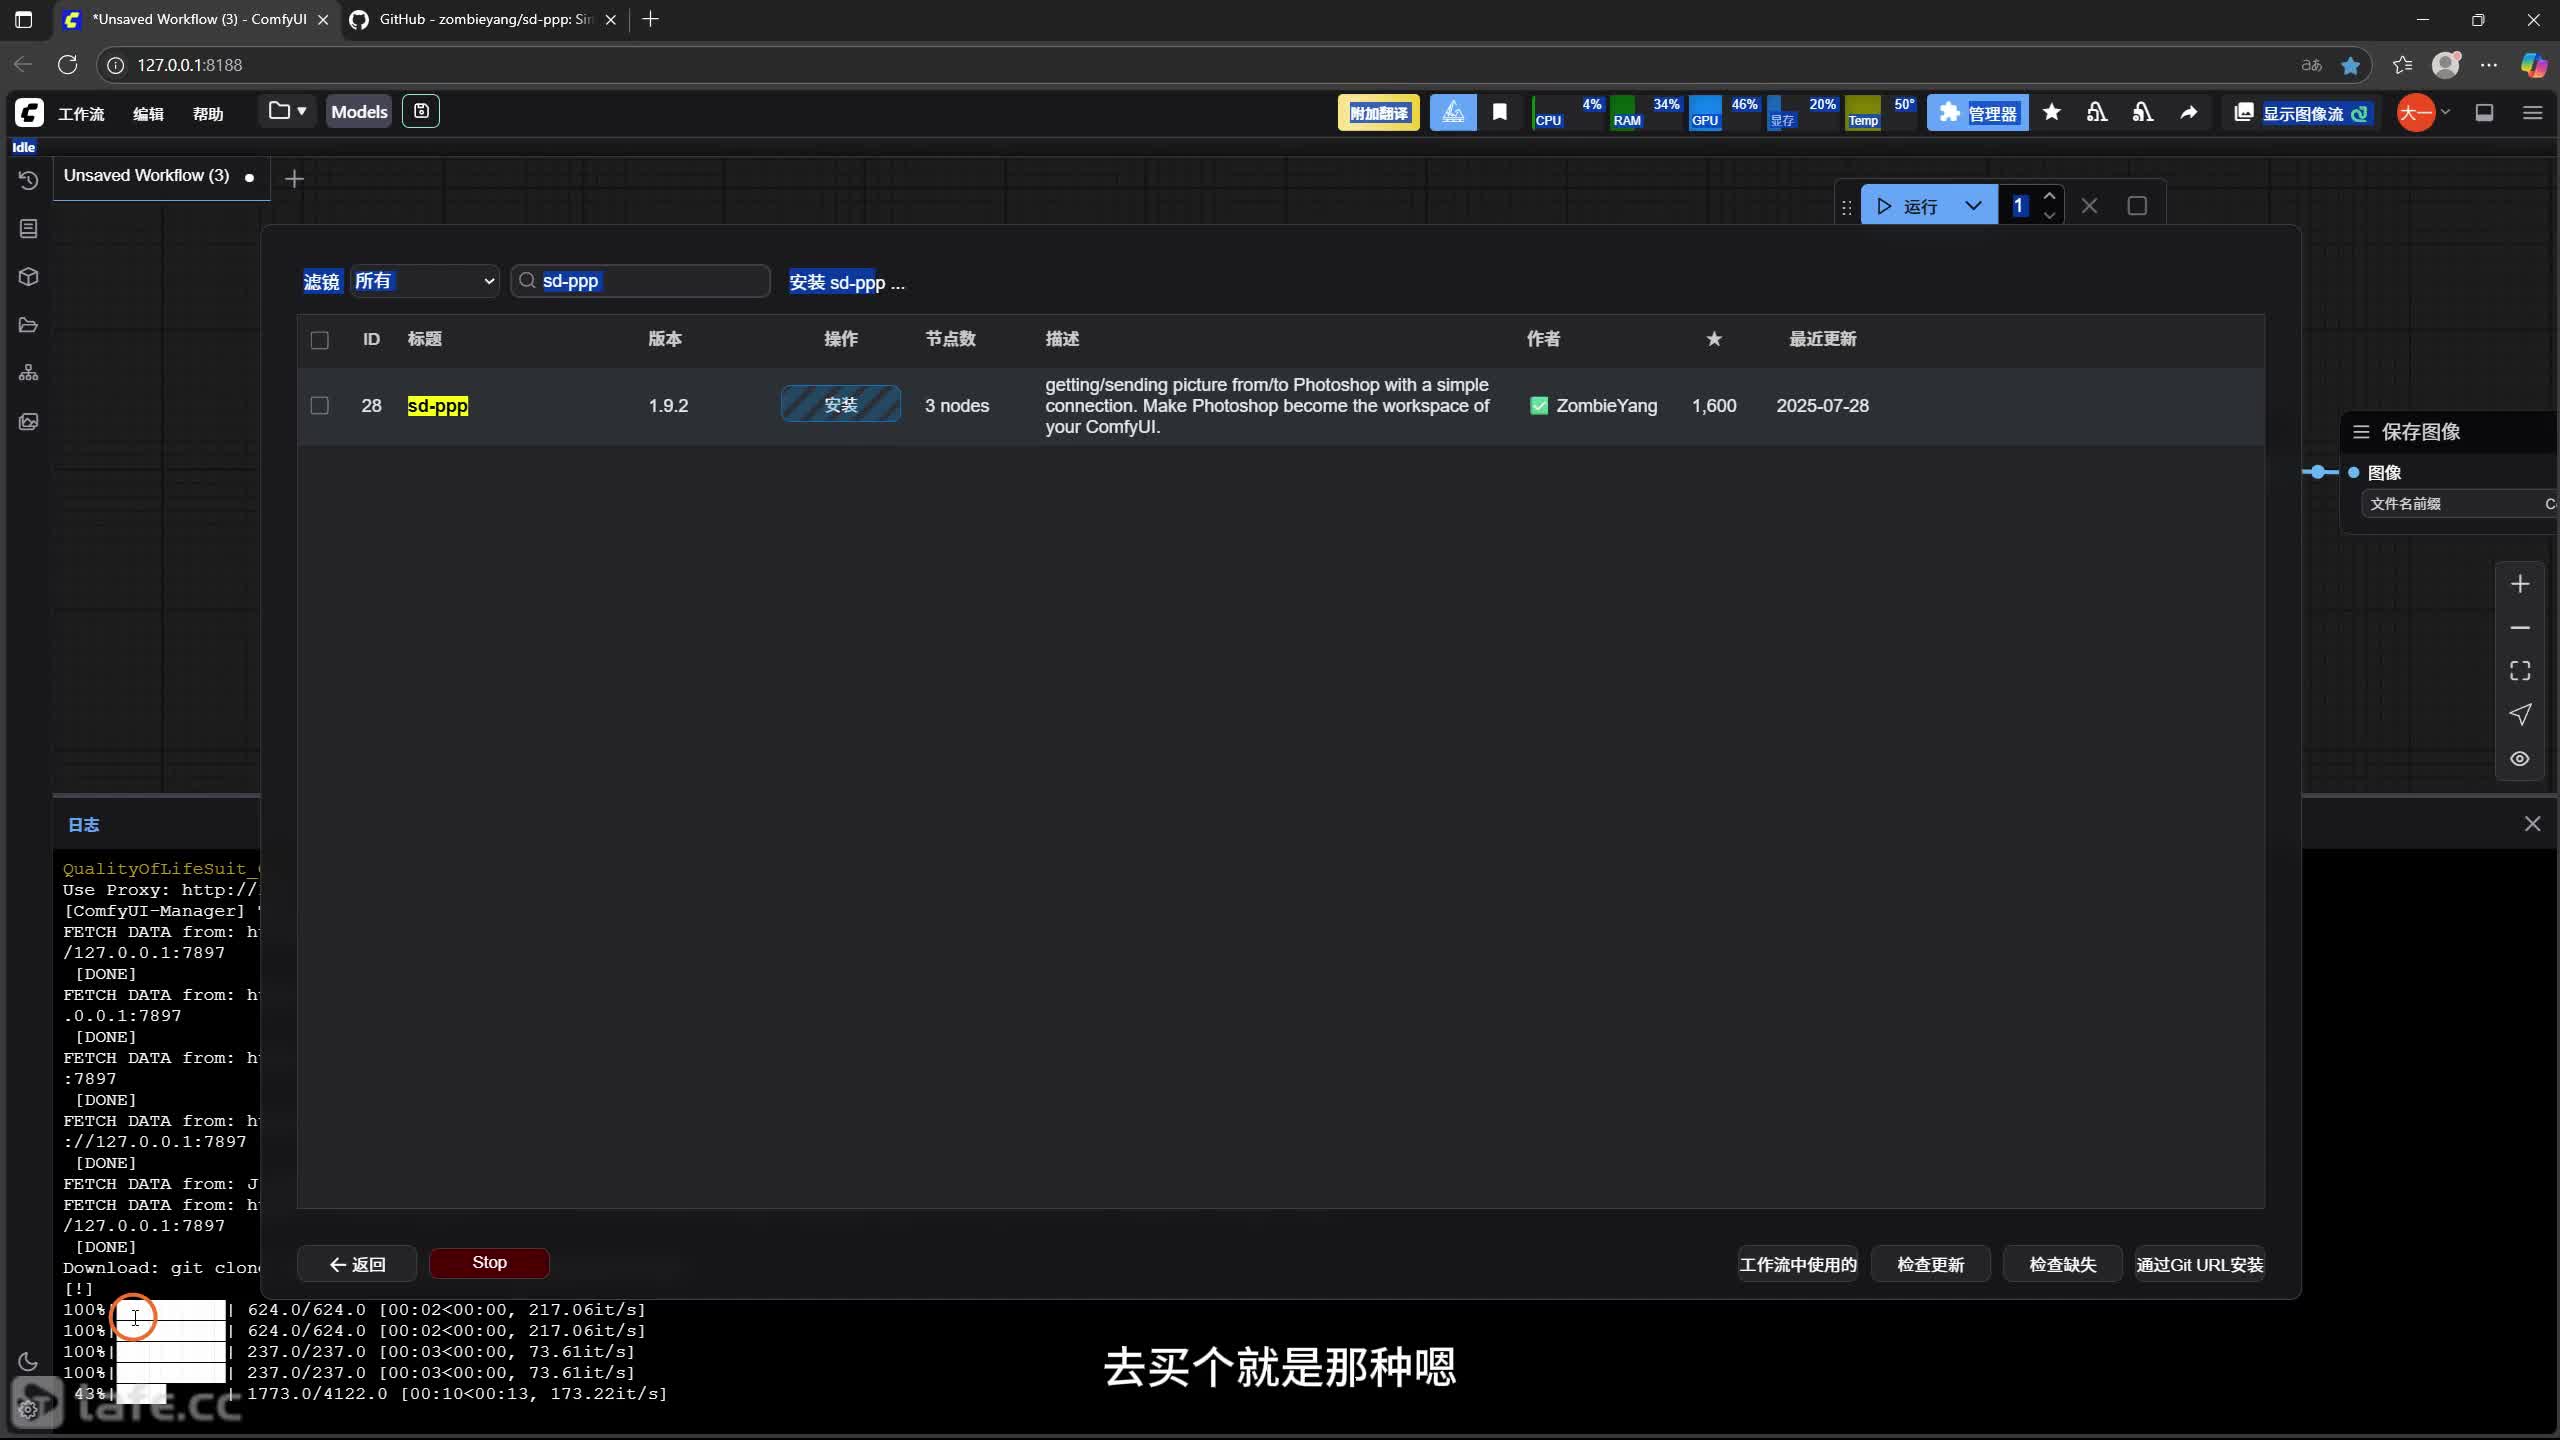
Task: Toggle dark theme moon icon
Action: tap(28, 1362)
